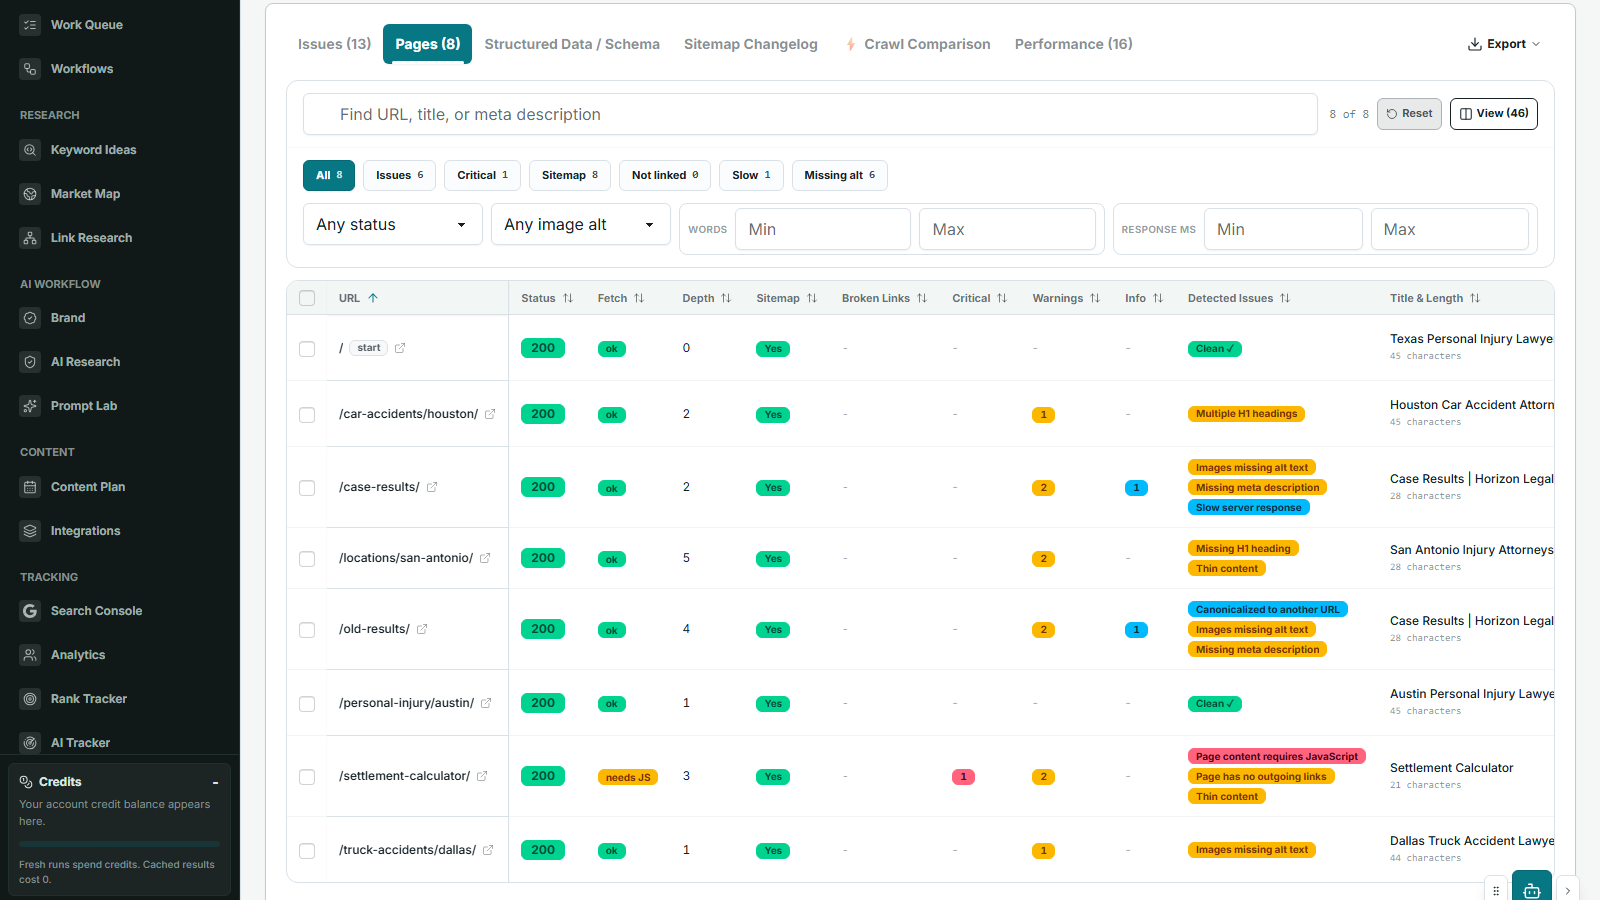This screenshot has width=1600, height=900.
Task: Click the Reset filters button
Action: pos(1409,114)
